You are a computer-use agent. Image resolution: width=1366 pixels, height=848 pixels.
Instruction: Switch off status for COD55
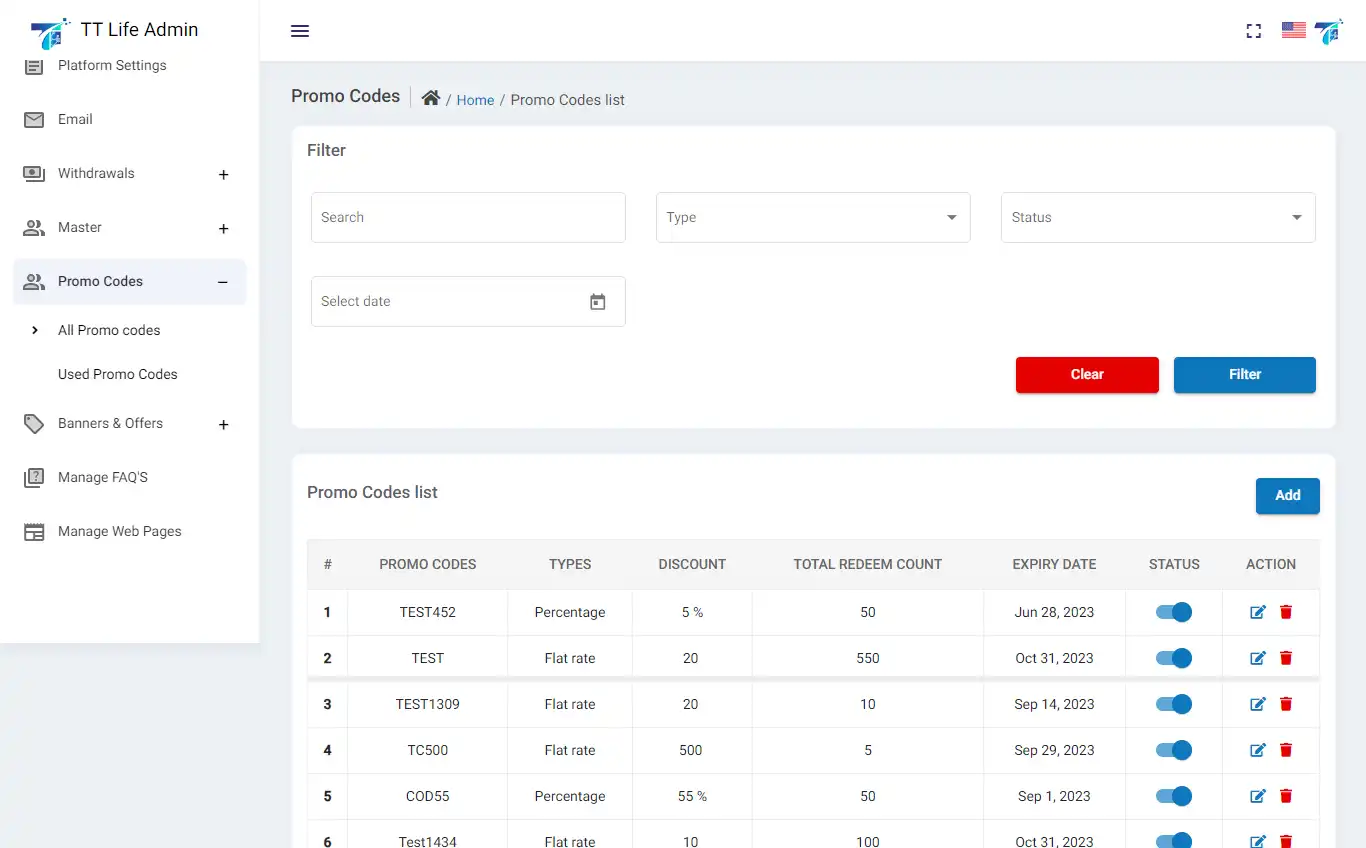[1174, 796]
